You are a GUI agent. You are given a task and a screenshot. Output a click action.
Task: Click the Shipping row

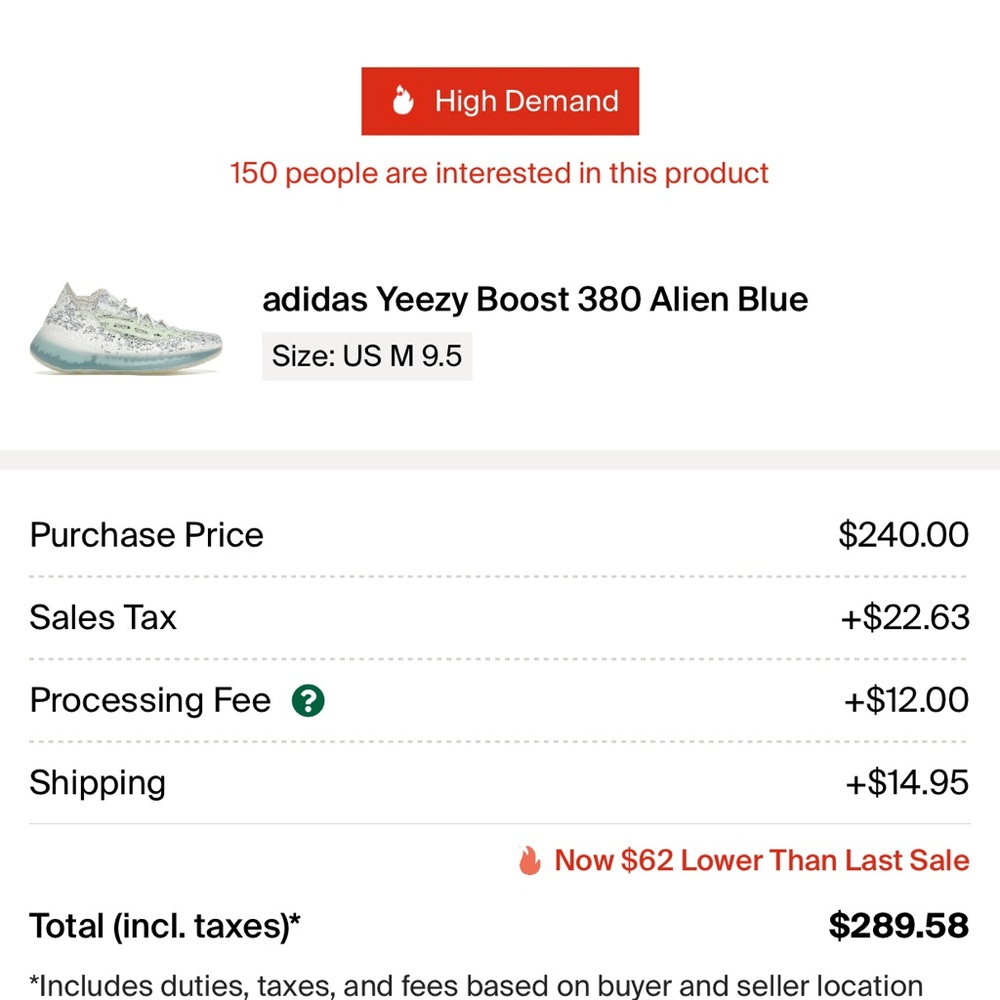pyautogui.click(x=97, y=783)
